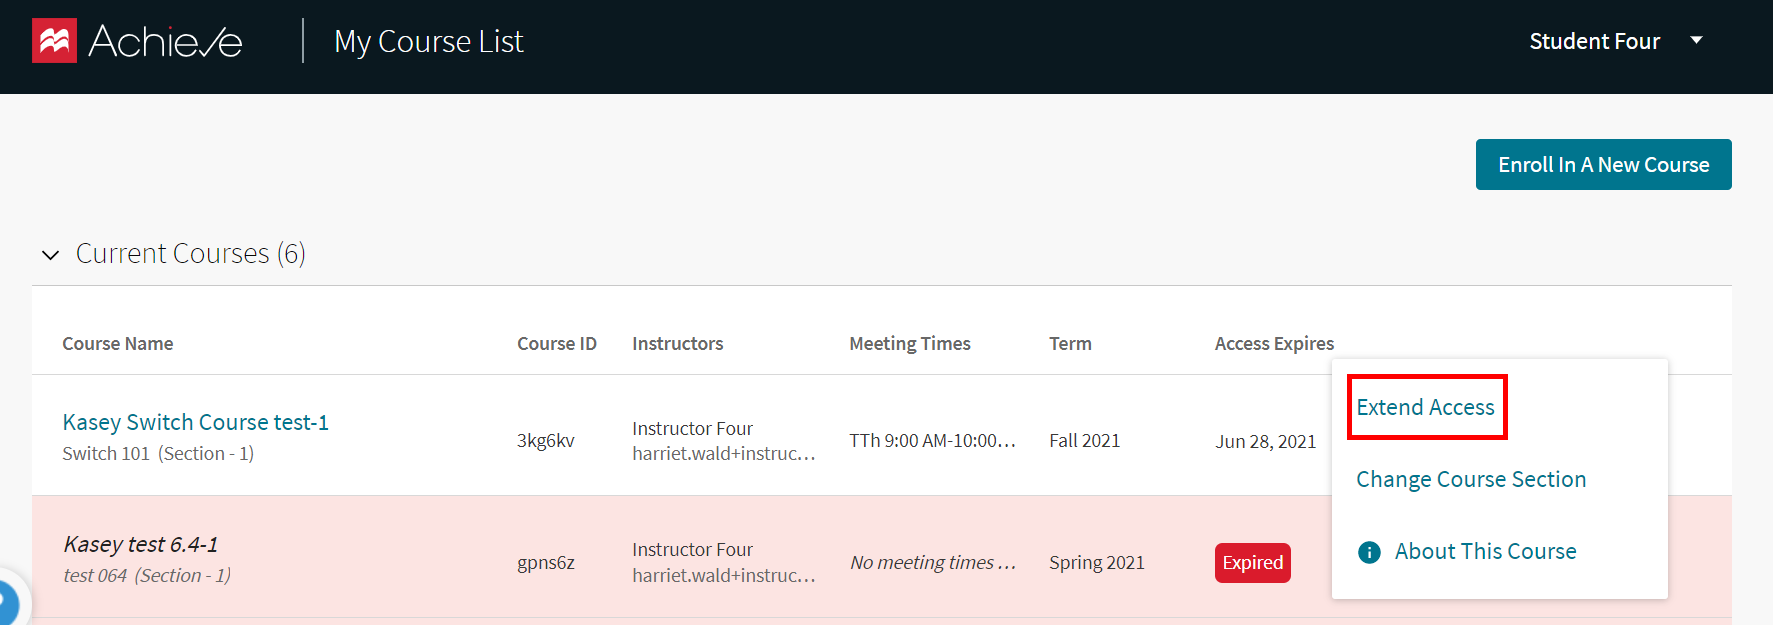Open Kasey Switch Course test-1 link
1773x625 pixels.
pos(195,422)
